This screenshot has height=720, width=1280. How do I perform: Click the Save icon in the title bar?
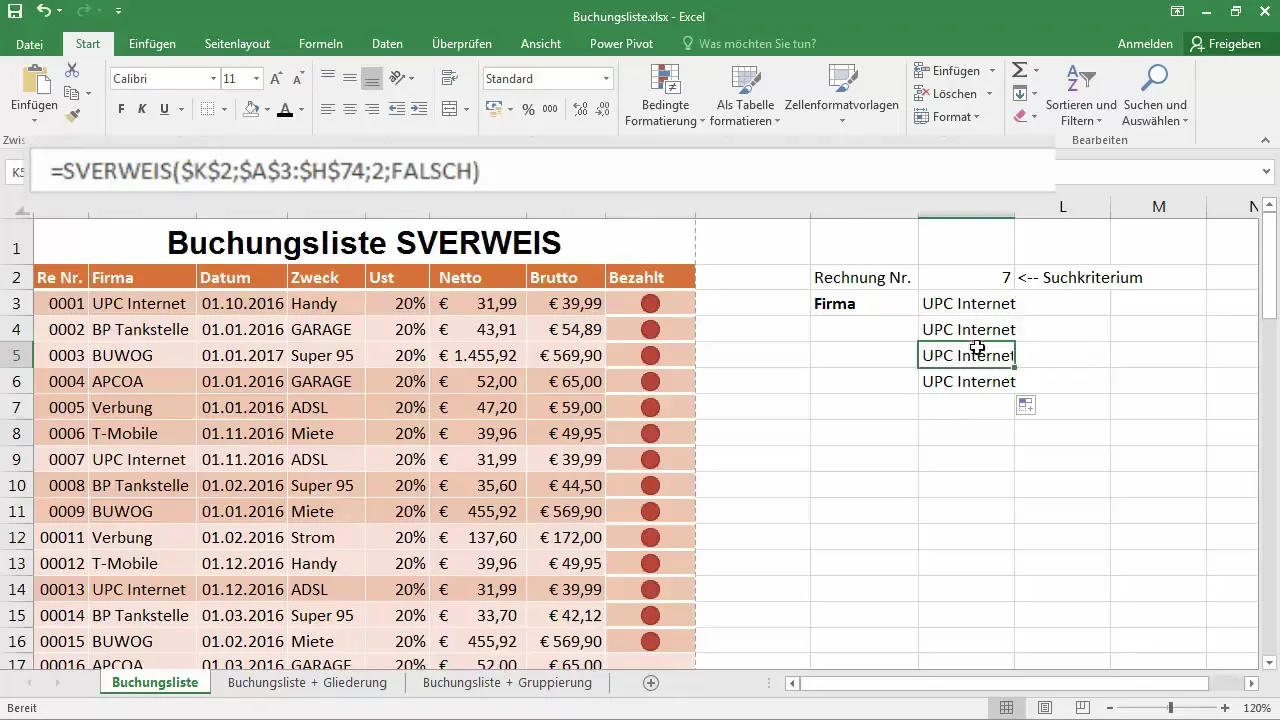click(x=13, y=11)
